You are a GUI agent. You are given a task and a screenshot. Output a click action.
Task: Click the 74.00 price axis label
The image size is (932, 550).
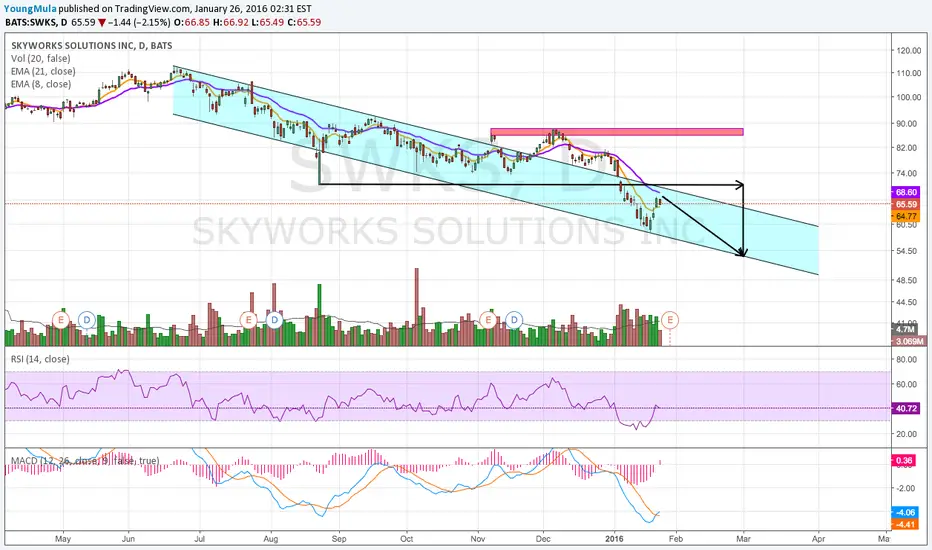pos(906,173)
